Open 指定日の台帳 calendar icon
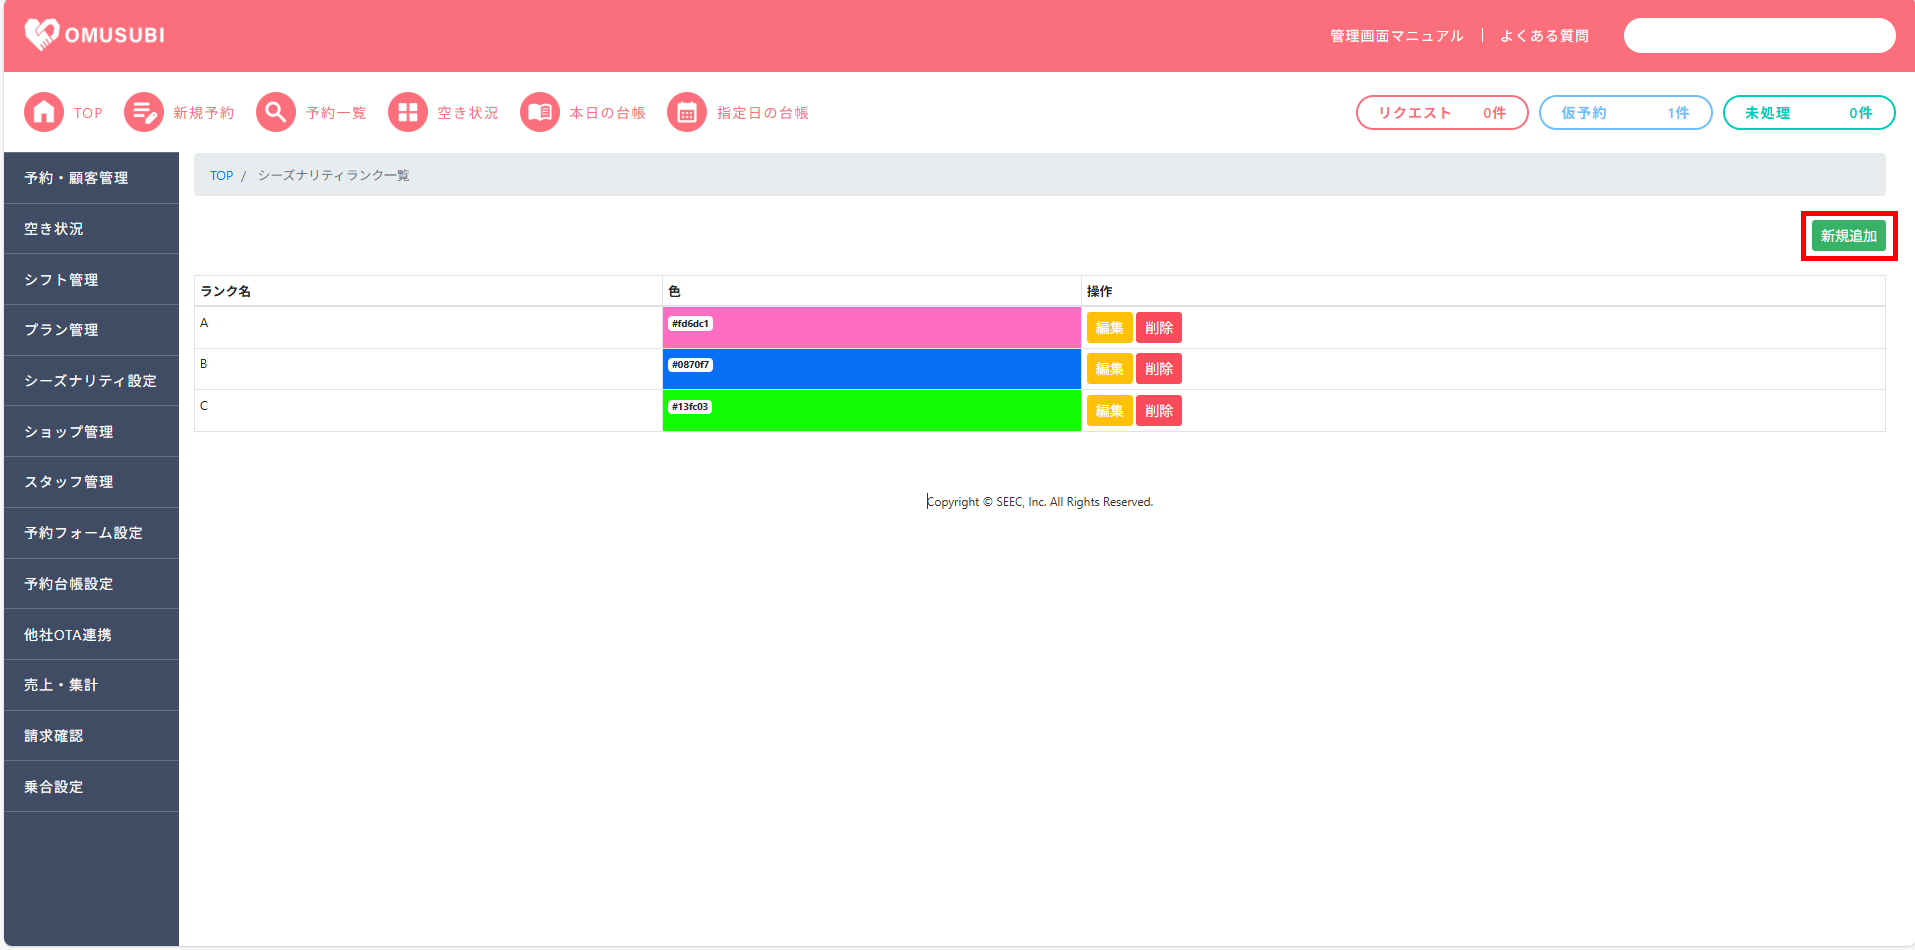The image size is (1915, 950). 687,113
